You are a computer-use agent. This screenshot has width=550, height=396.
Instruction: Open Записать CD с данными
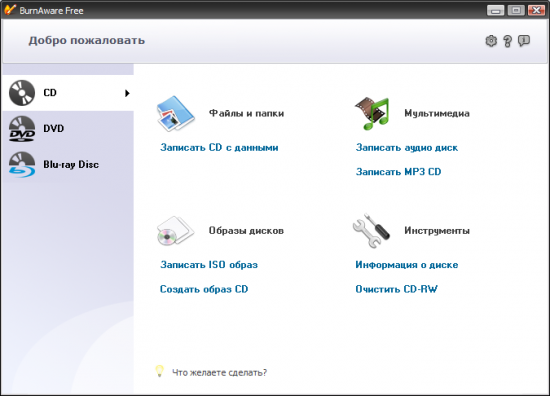[219, 148]
